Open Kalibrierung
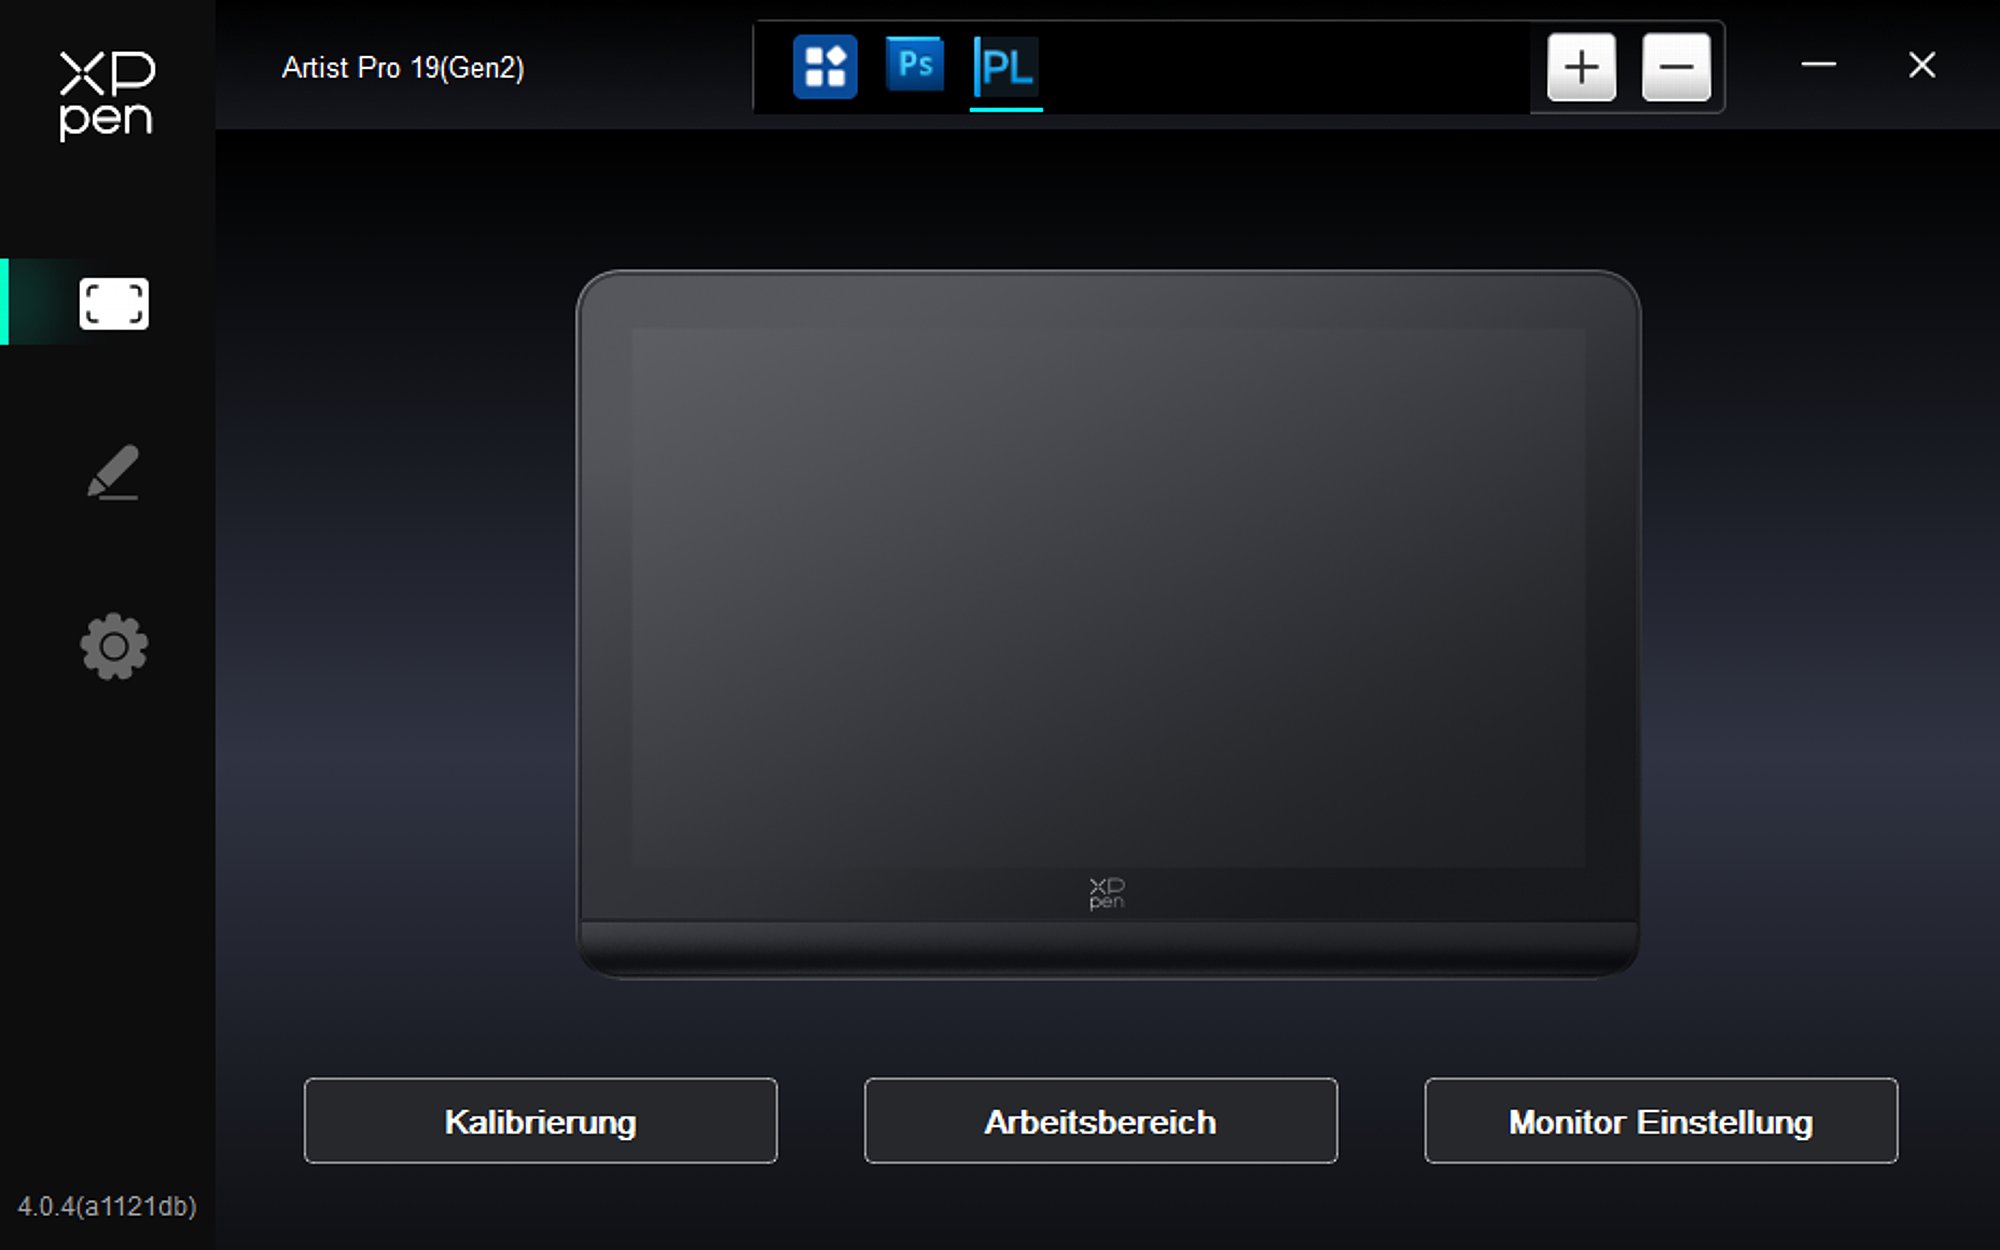Image resolution: width=2000 pixels, height=1250 pixels. pyautogui.click(x=540, y=1121)
